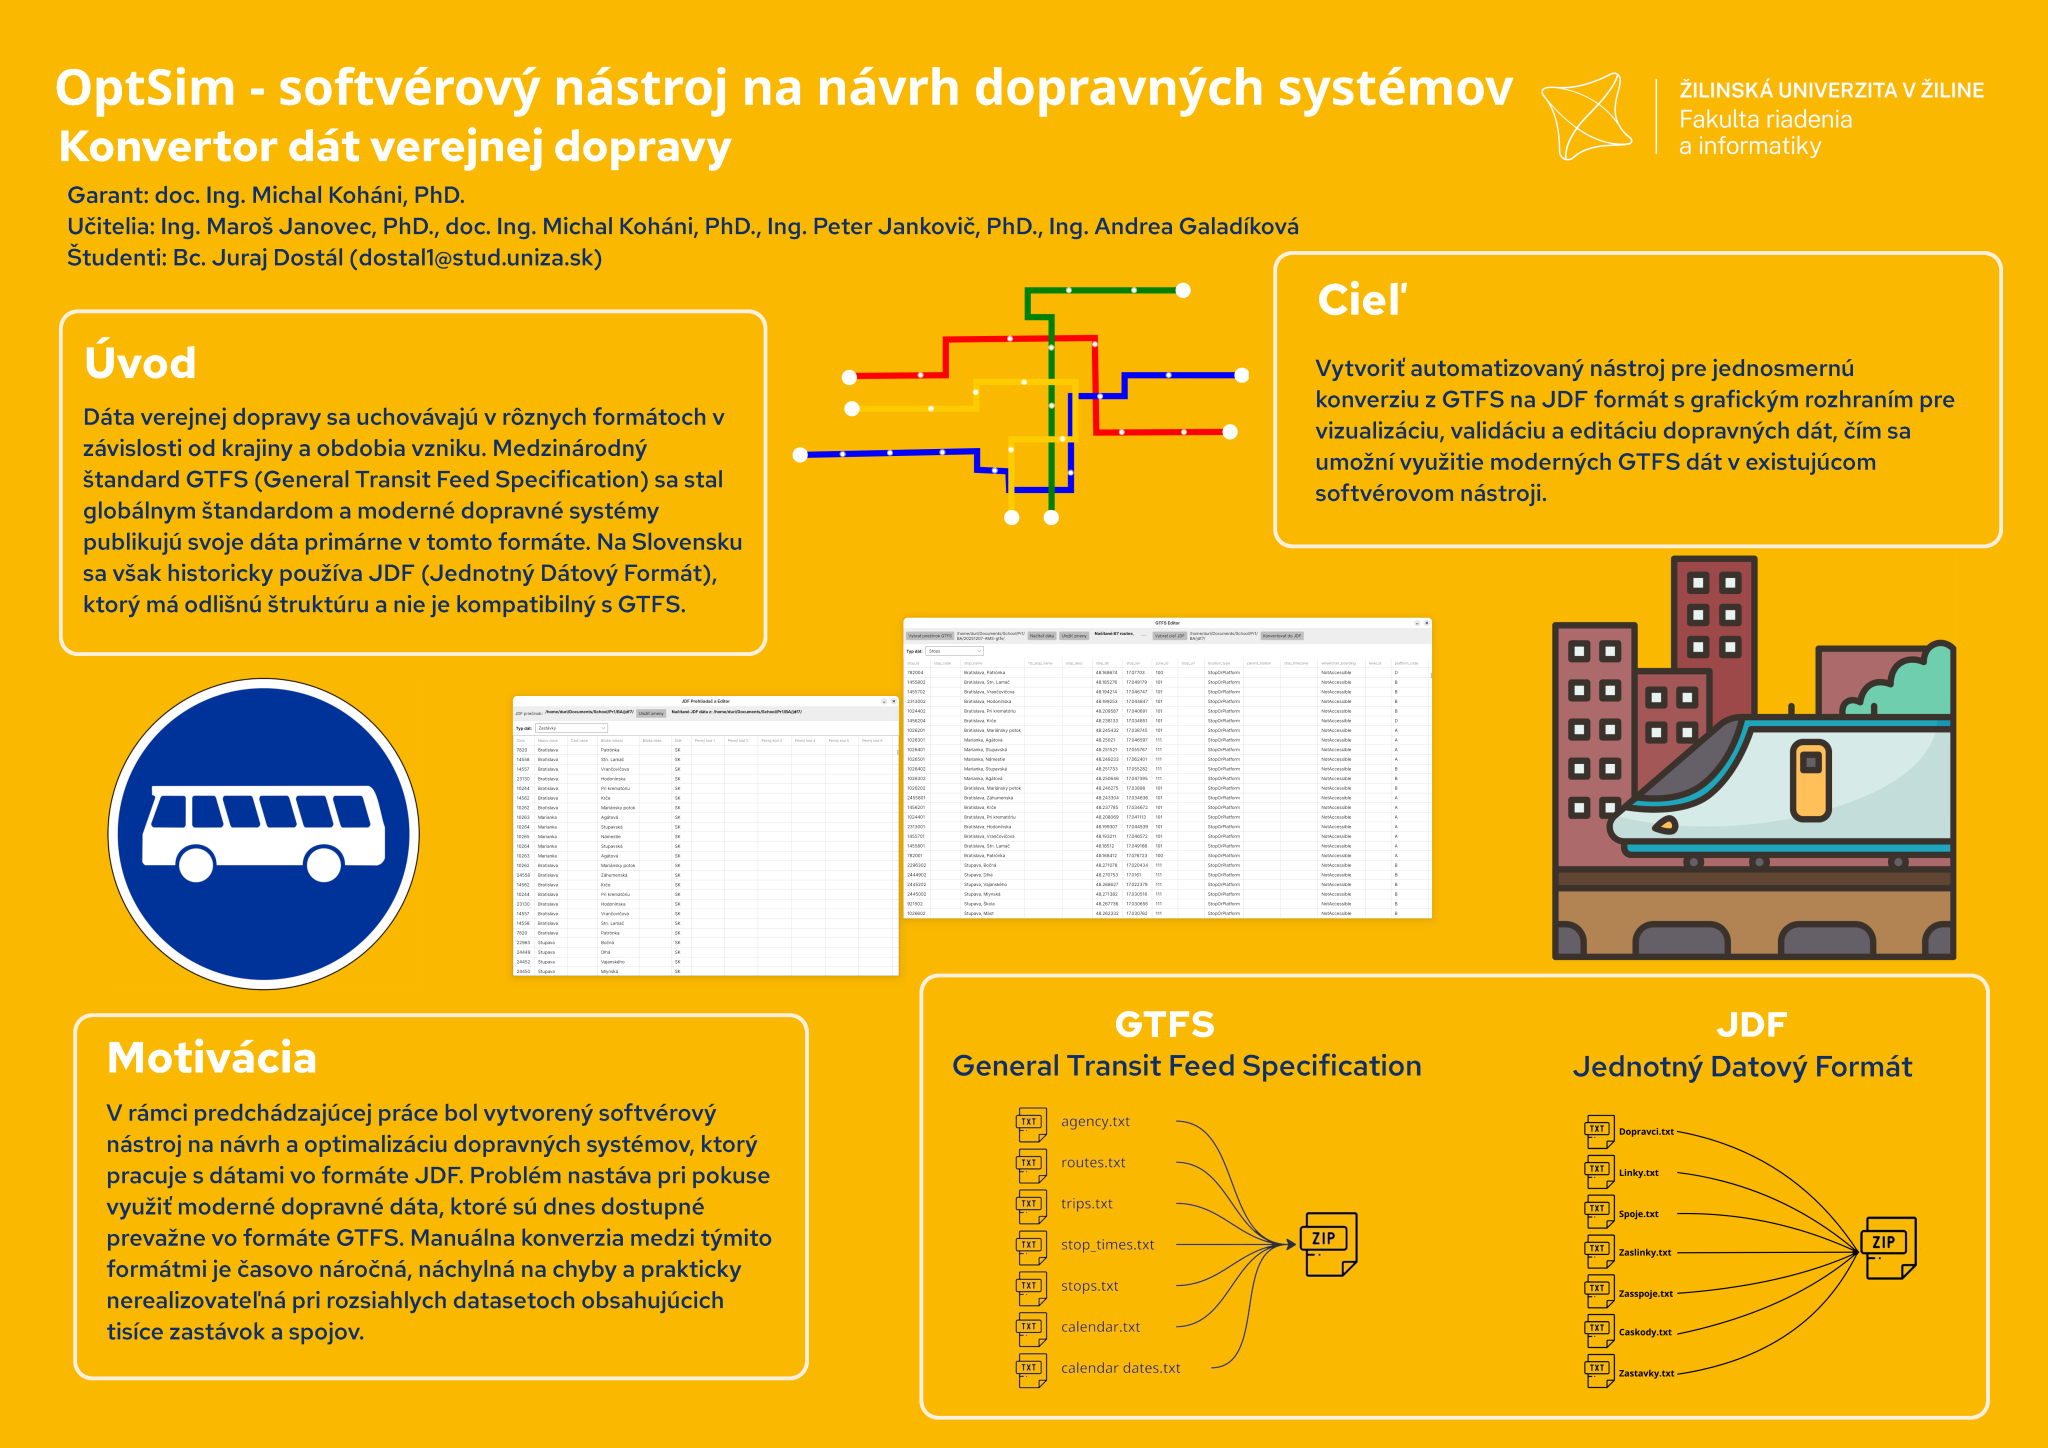Click the train and city illustration

[x=1753, y=758]
